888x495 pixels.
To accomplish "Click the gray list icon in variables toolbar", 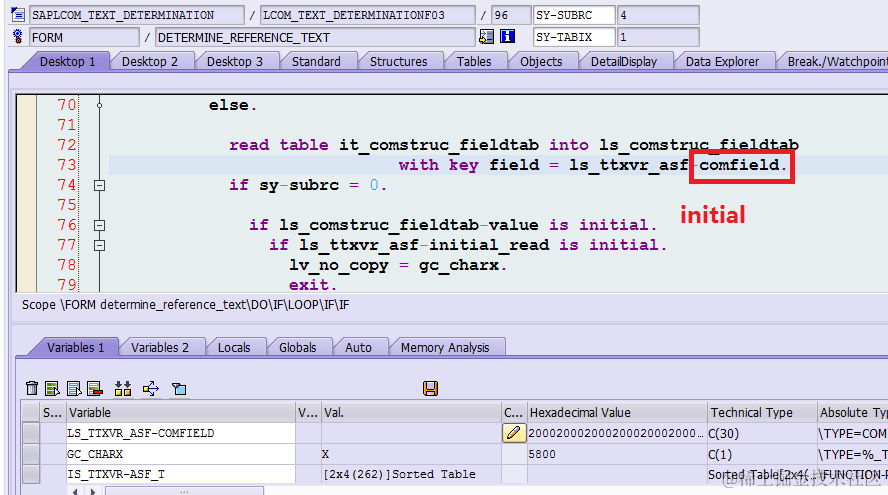I will 74,389.
